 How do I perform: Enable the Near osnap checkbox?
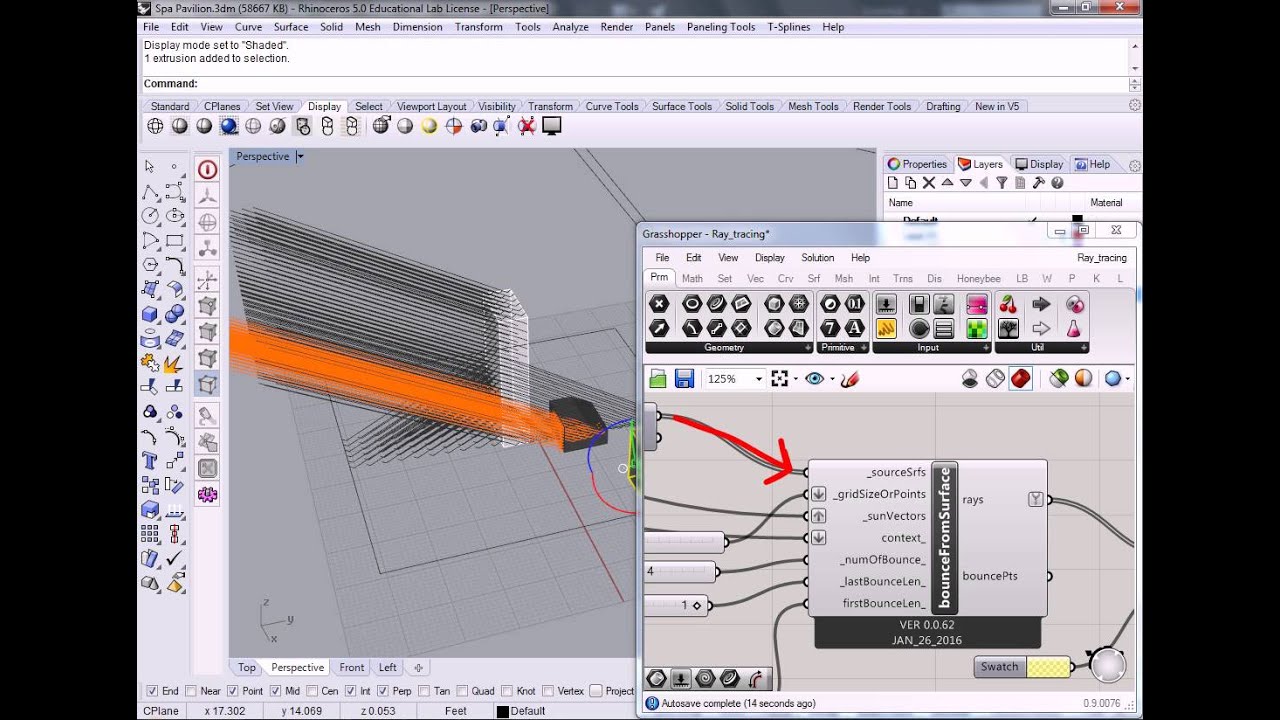point(191,691)
